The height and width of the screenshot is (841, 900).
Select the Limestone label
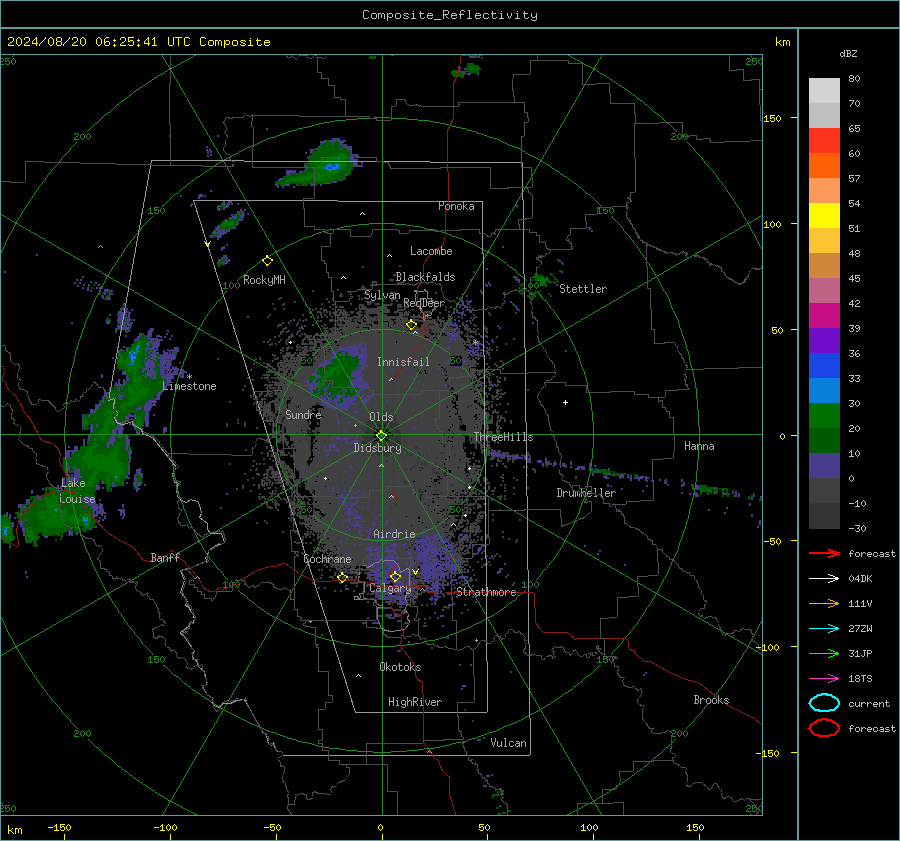[x=189, y=386]
